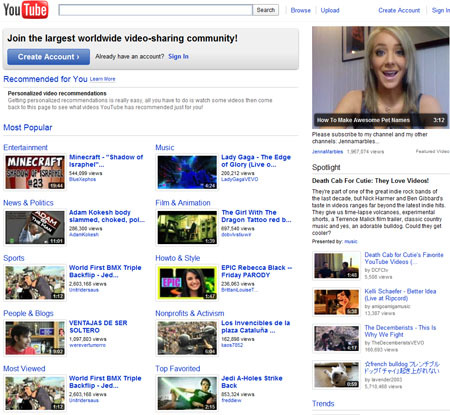Open Jedi A-Holes Strike Back video title
The height and width of the screenshot is (415, 450).
click(252, 382)
